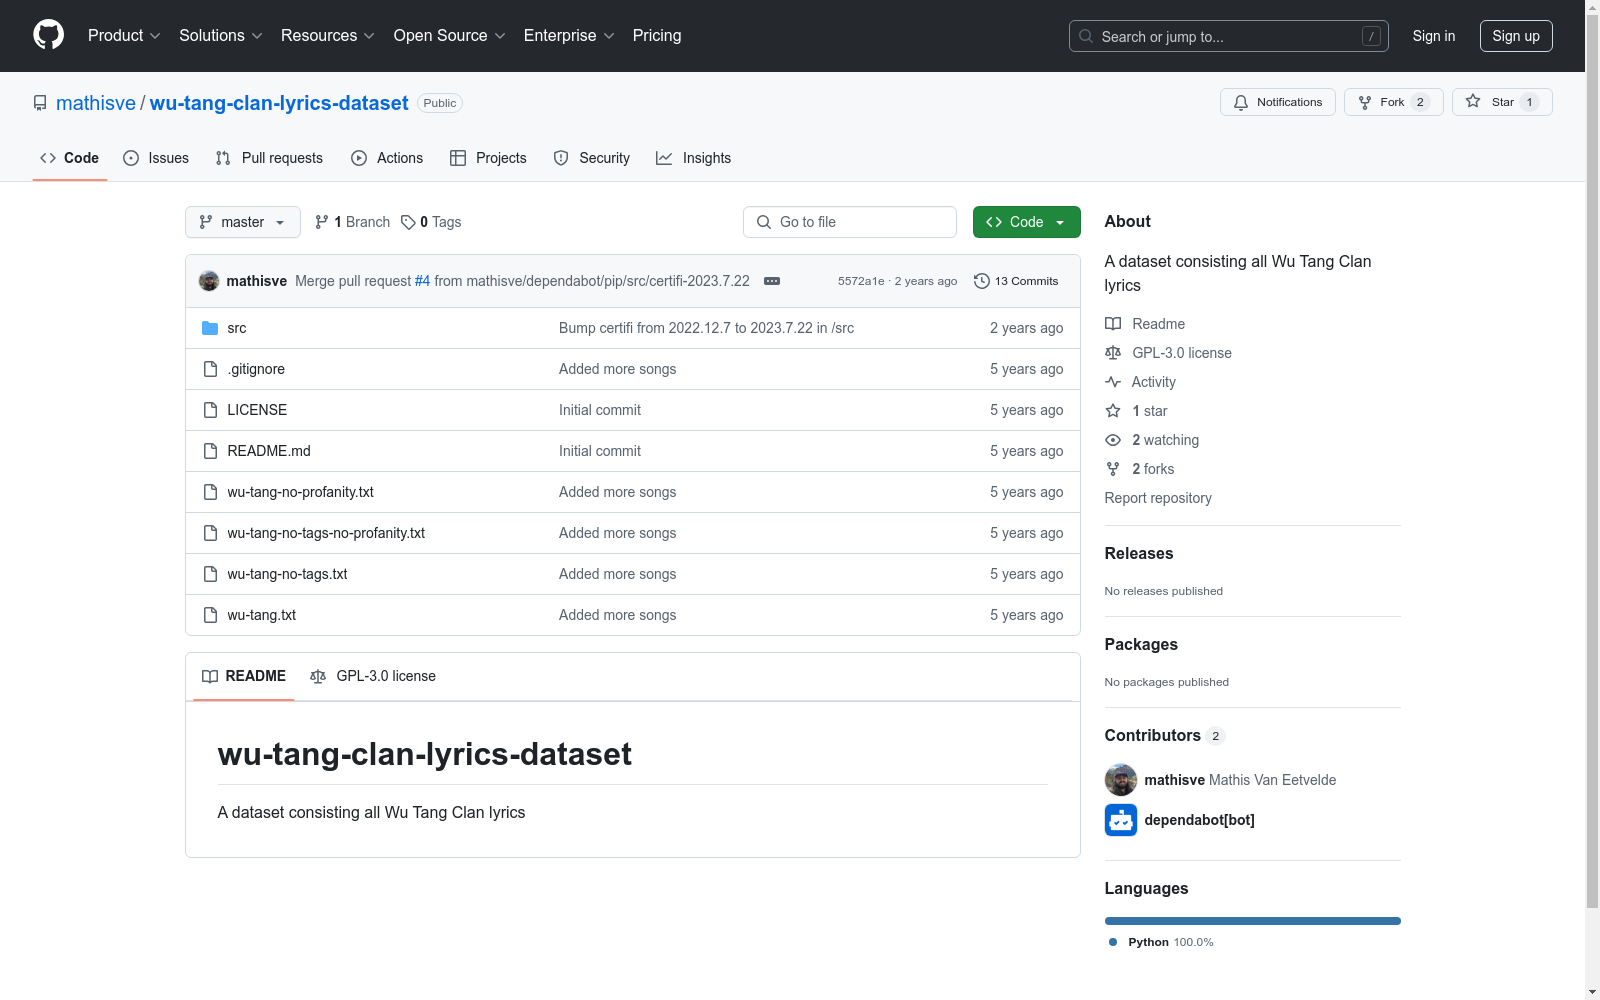Click wu-tang-no-profanity.txt file icon
Viewport: 1600px width, 1000px height.
tap(210, 492)
